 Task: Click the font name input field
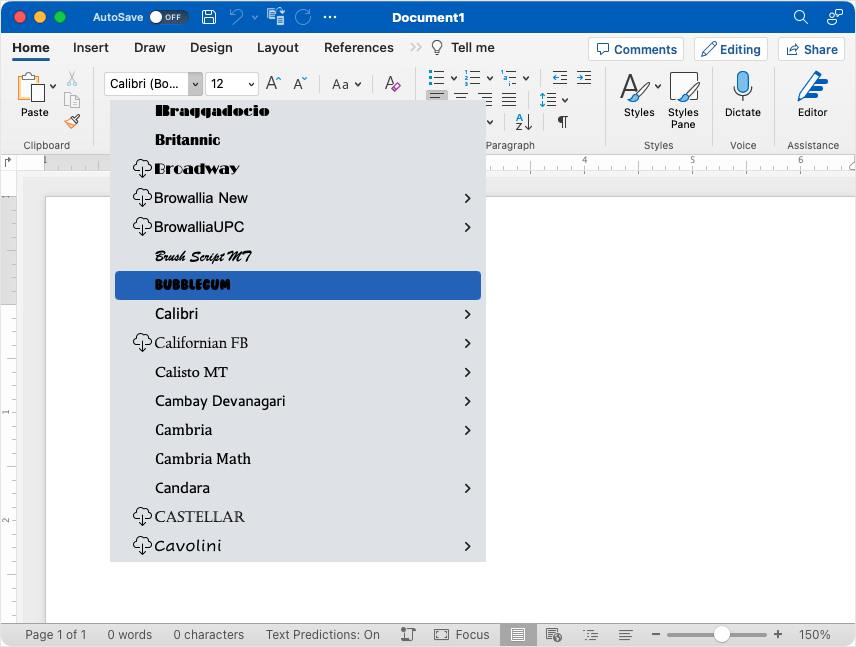146,84
